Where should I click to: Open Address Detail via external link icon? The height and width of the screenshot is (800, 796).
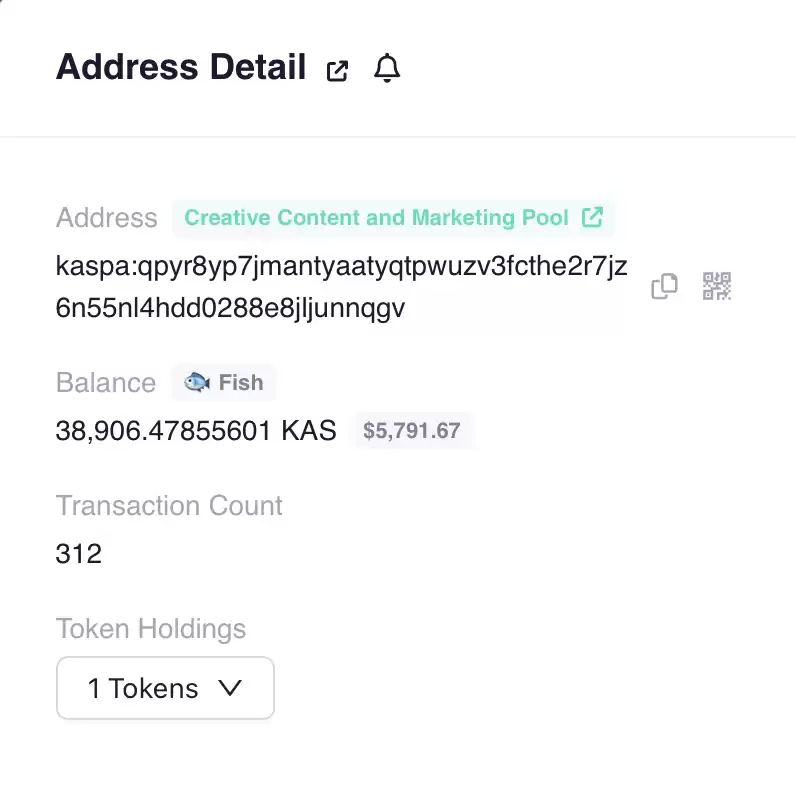coord(337,70)
